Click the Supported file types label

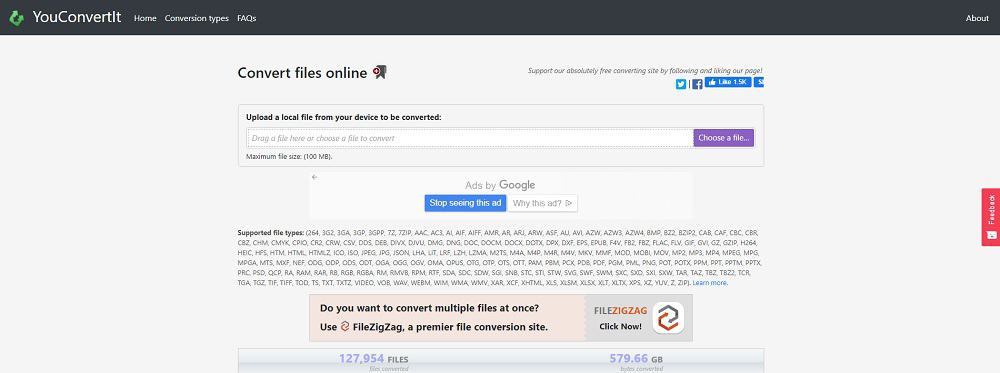(x=271, y=233)
